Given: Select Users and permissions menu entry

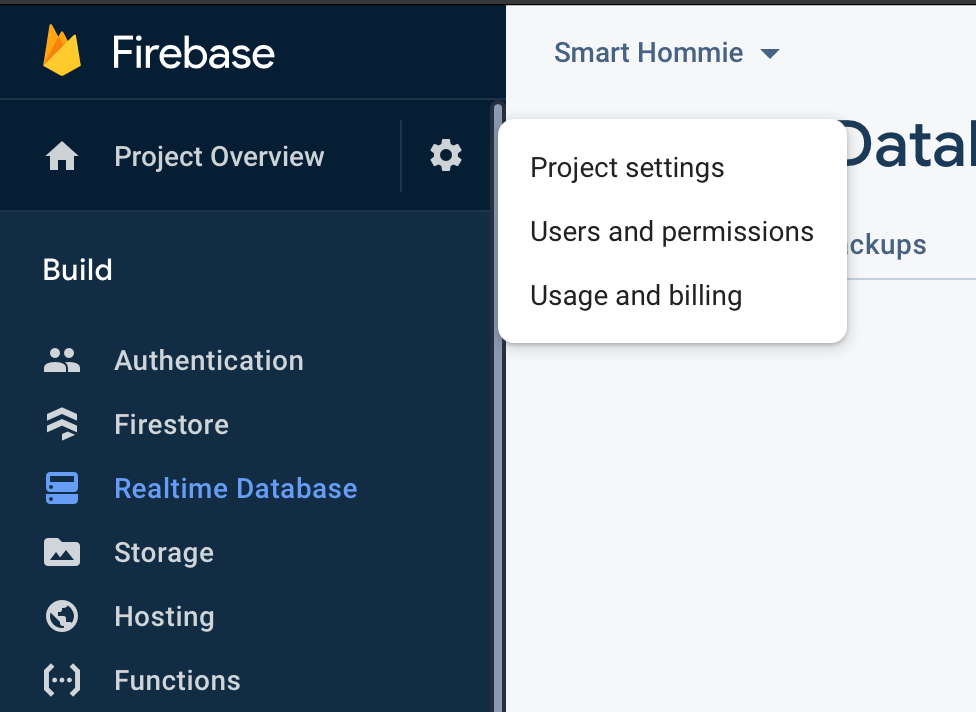Looking at the screenshot, I should point(671,231).
